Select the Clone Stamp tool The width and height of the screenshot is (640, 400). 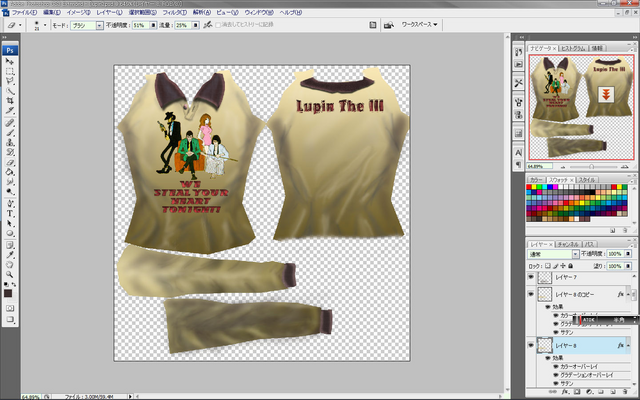(x=10, y=142)
